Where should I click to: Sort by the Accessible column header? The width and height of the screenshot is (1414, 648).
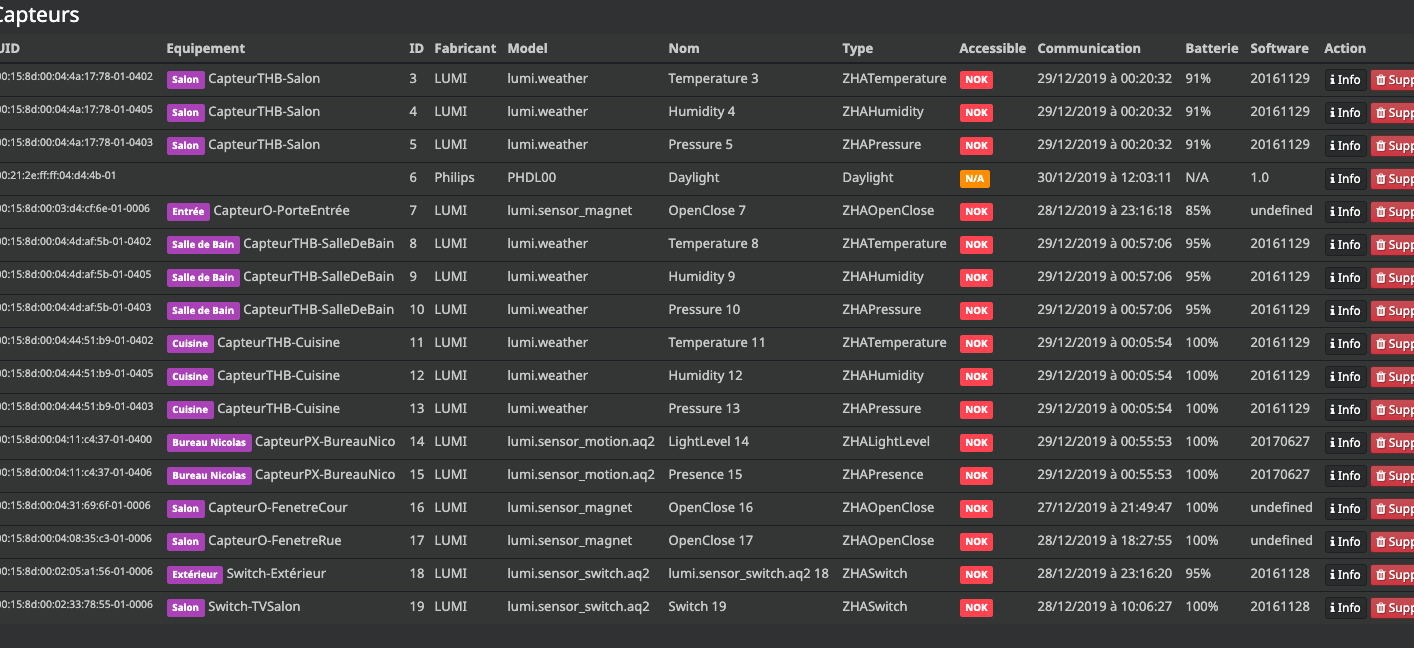pos(992,48)
